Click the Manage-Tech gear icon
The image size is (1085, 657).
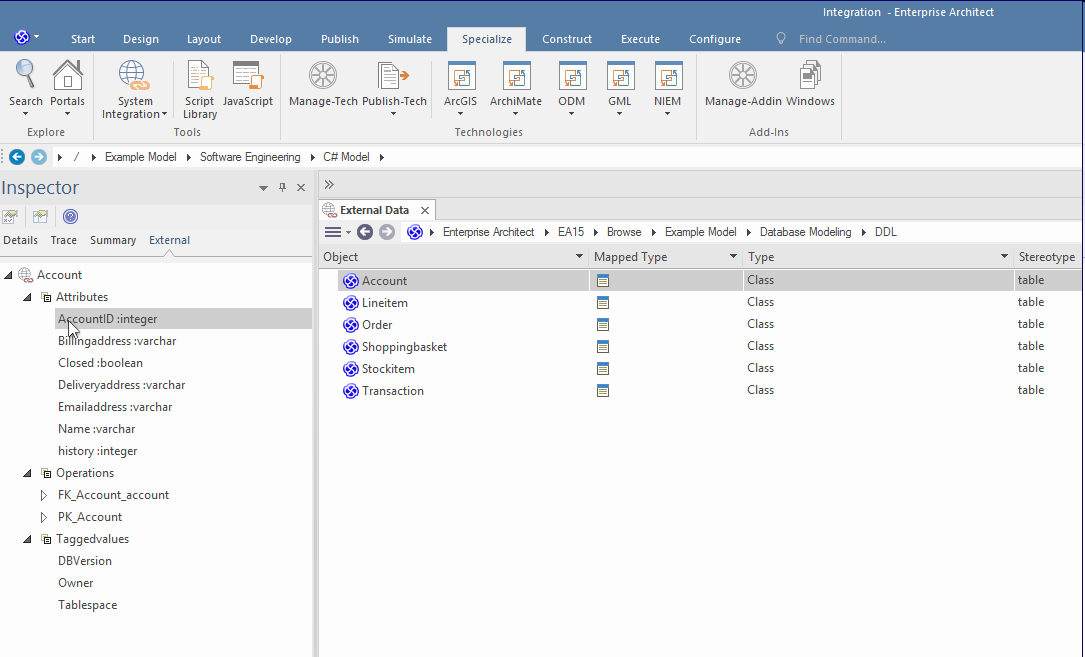coord(323,77)
